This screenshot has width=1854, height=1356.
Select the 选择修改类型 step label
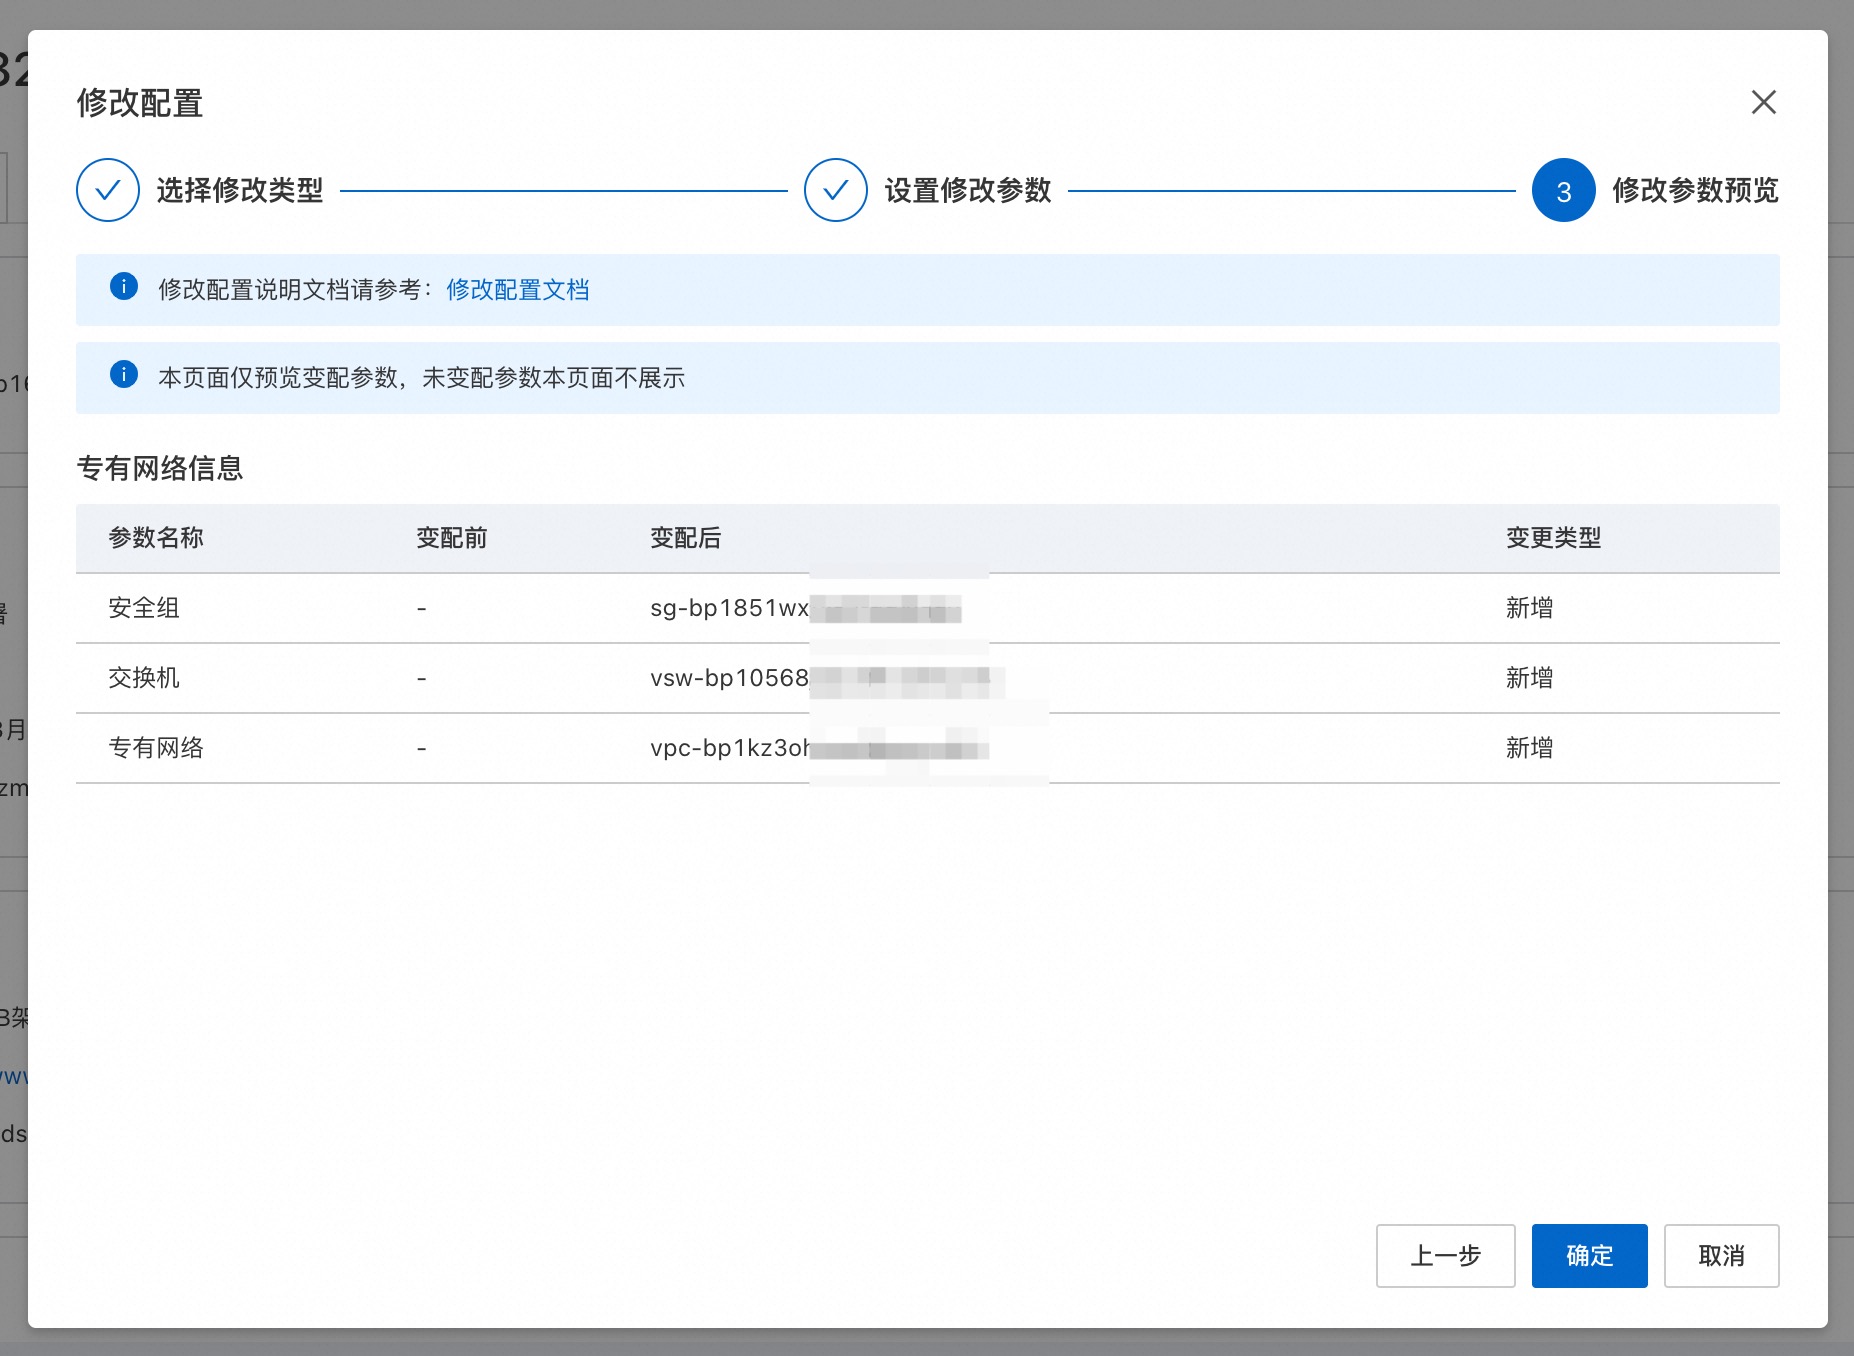click(x=240, y=190)
